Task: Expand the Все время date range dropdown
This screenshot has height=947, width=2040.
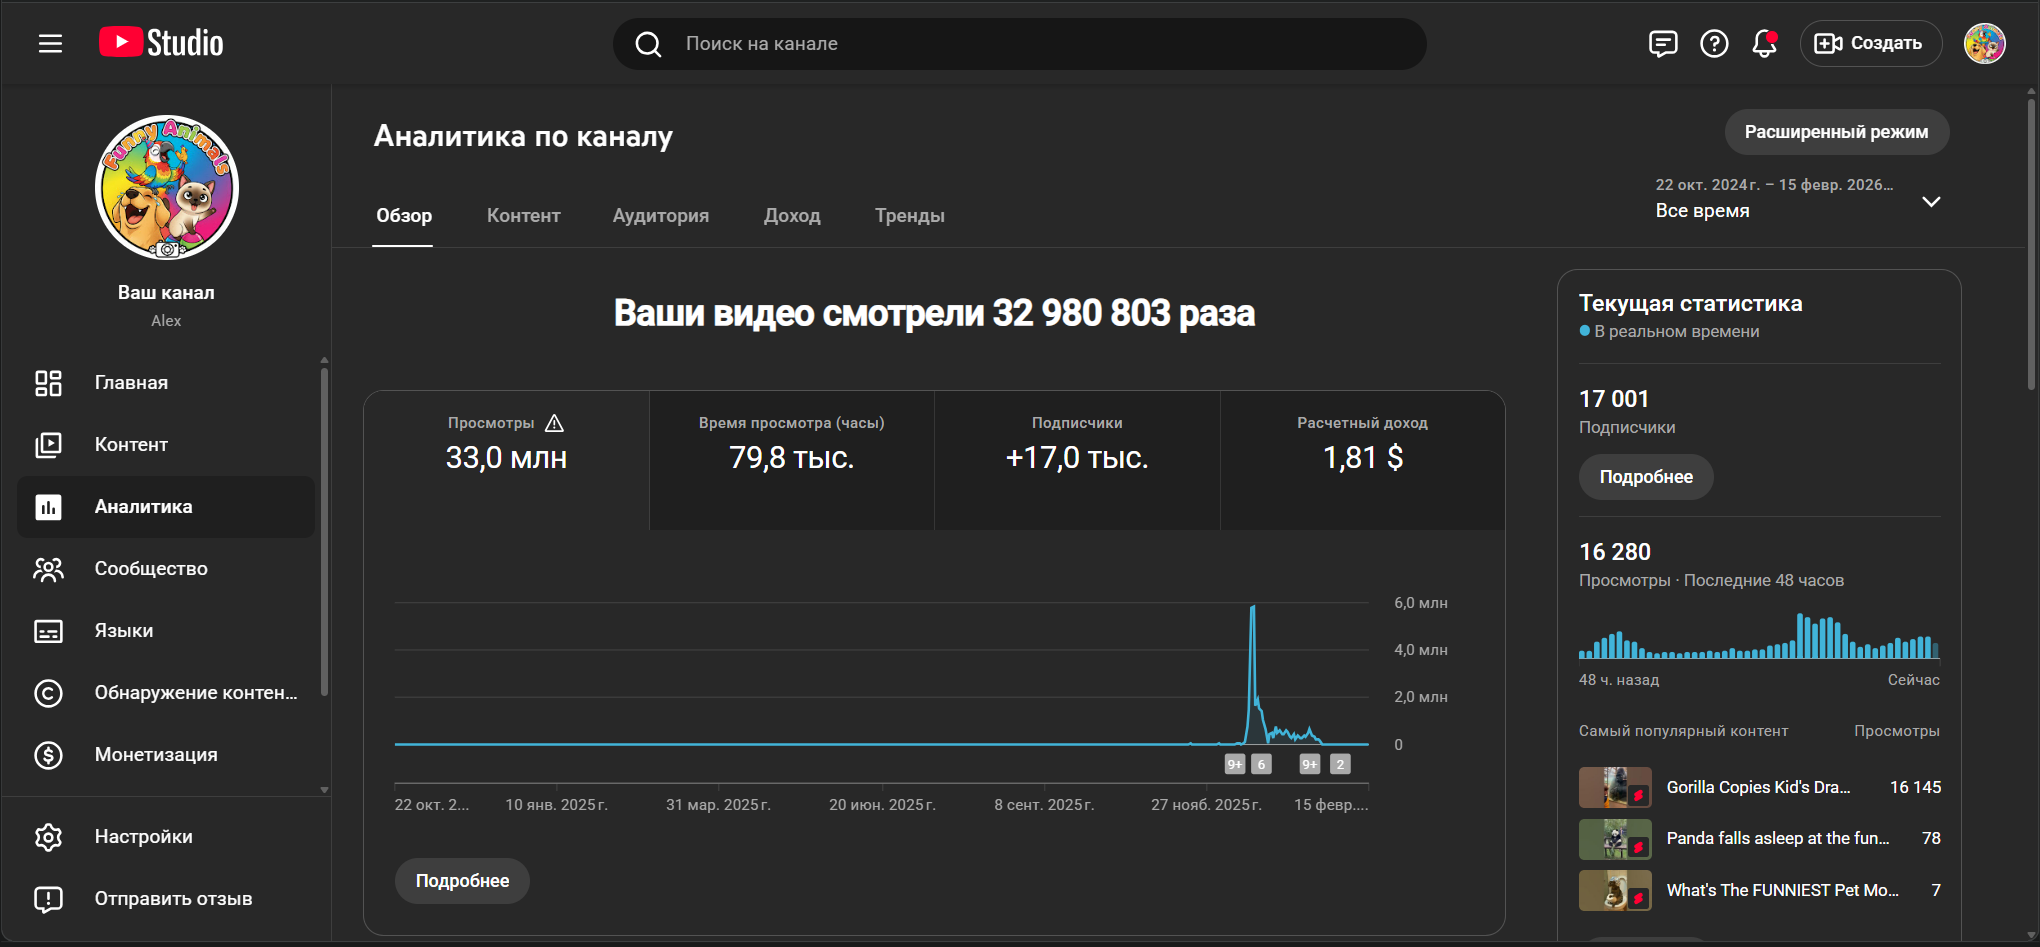Action: click(1931, 201)
